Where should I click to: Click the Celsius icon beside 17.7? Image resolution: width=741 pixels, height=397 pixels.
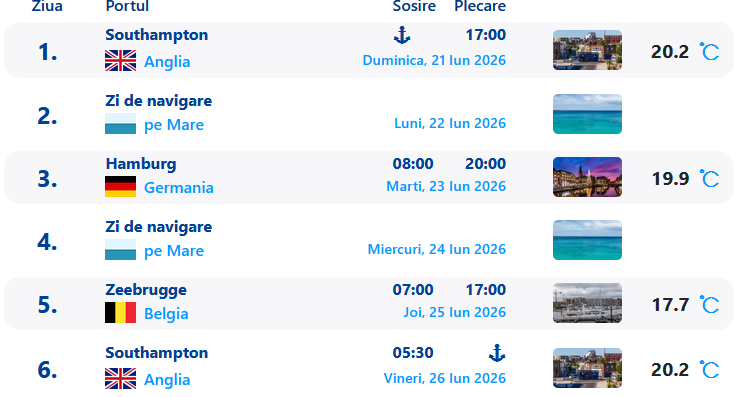709,304
